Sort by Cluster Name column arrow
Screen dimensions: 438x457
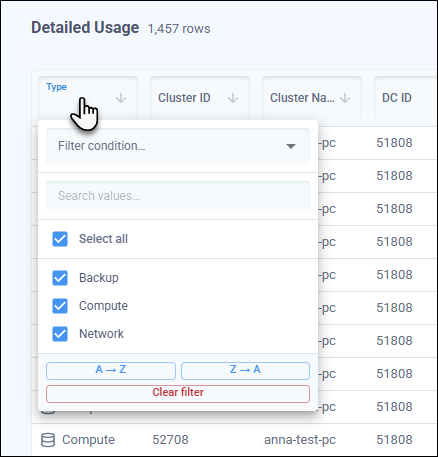coord(345,98)
